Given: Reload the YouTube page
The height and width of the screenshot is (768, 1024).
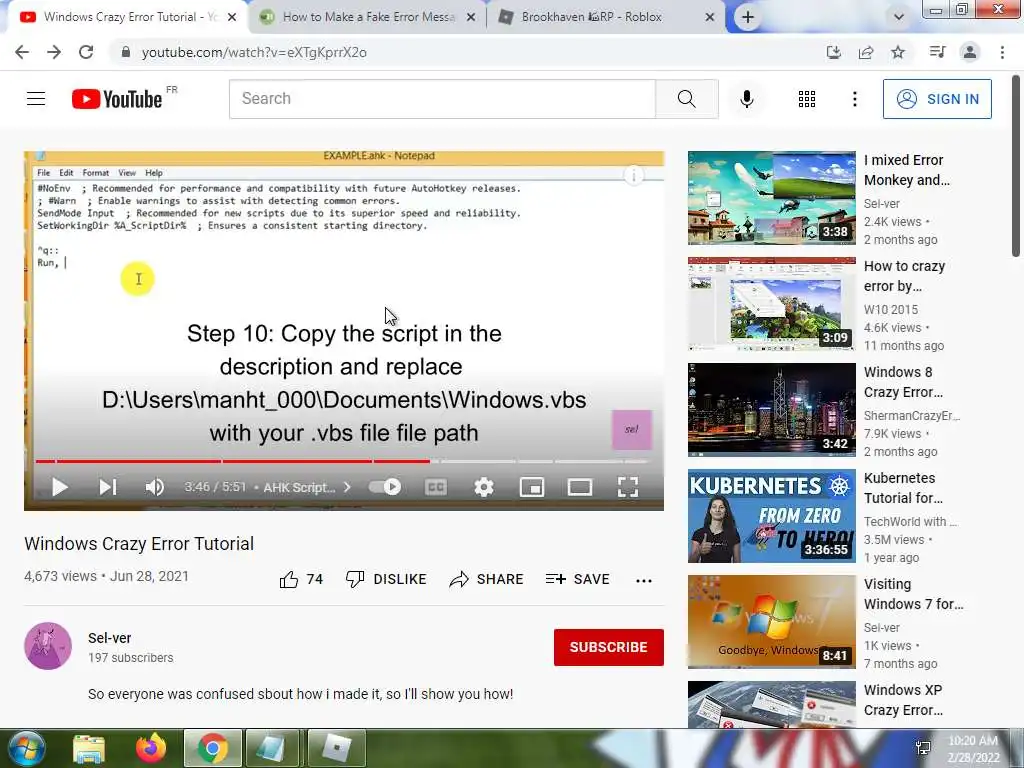Looking at the screenshot, I should [86, 52].
